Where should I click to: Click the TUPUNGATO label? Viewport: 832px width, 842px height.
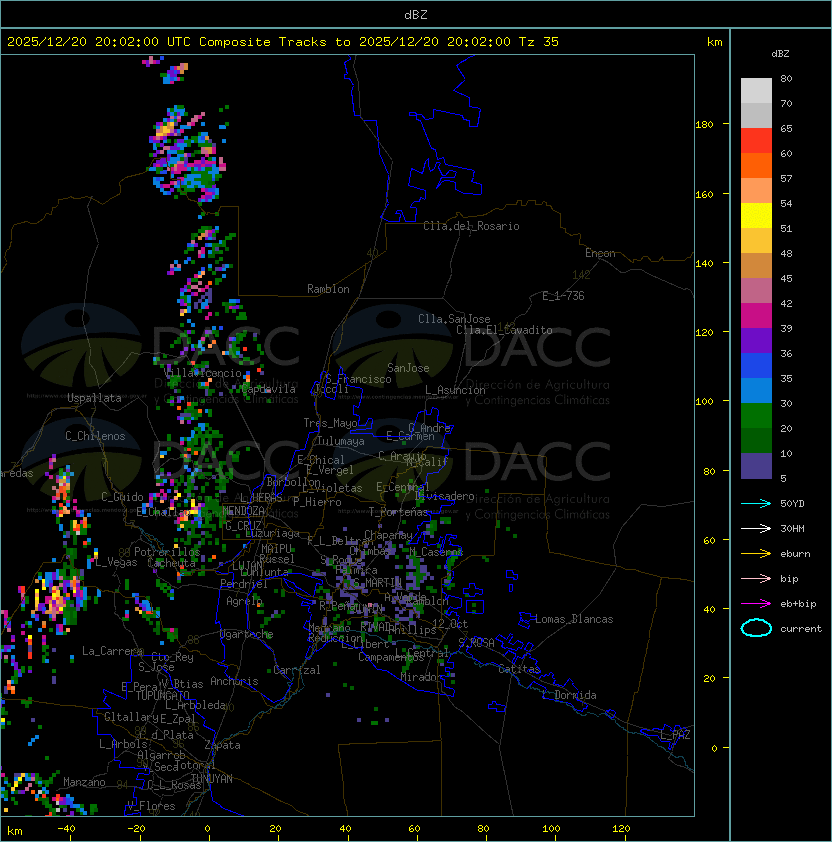pos(162,696)
